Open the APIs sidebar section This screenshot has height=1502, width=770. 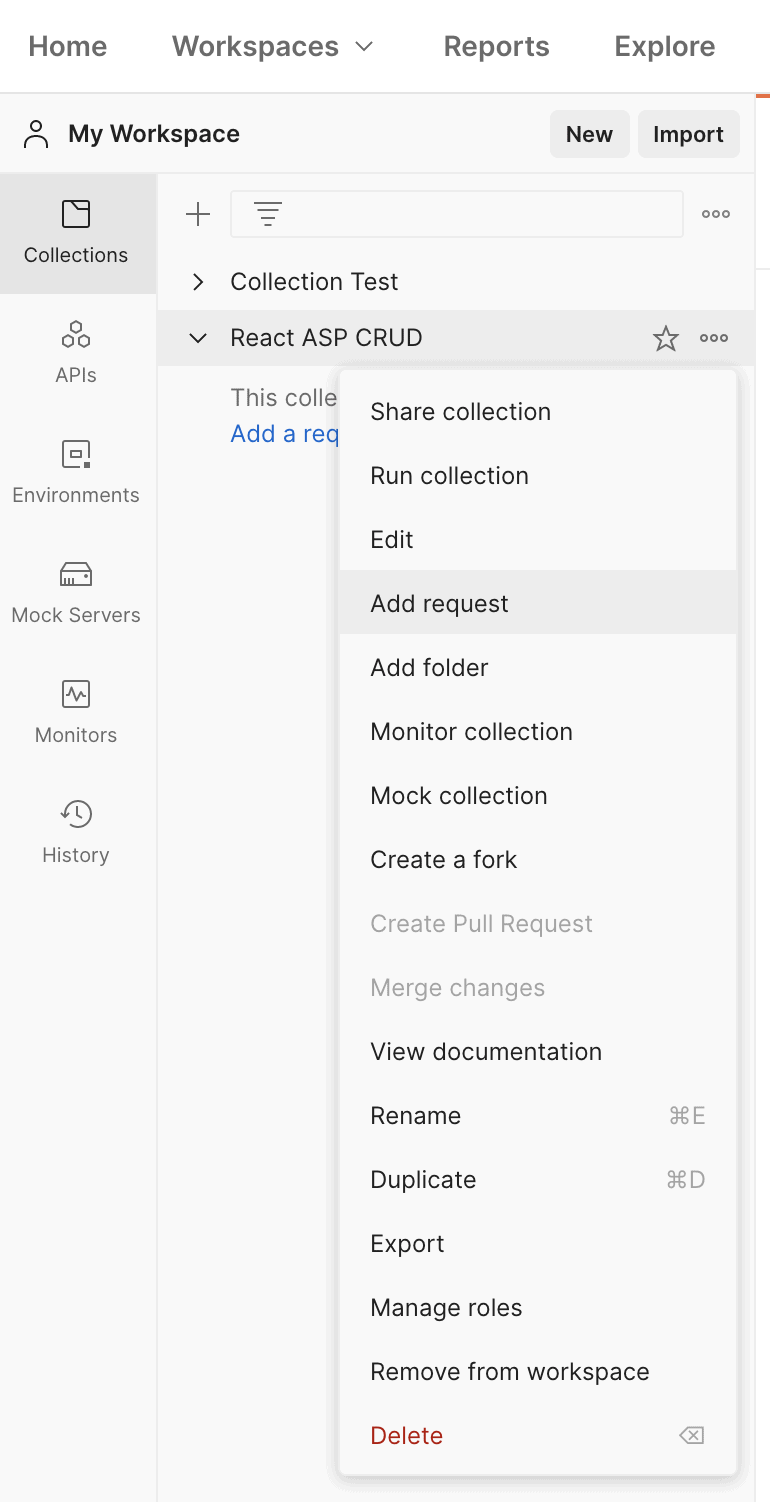click(77, 353)
